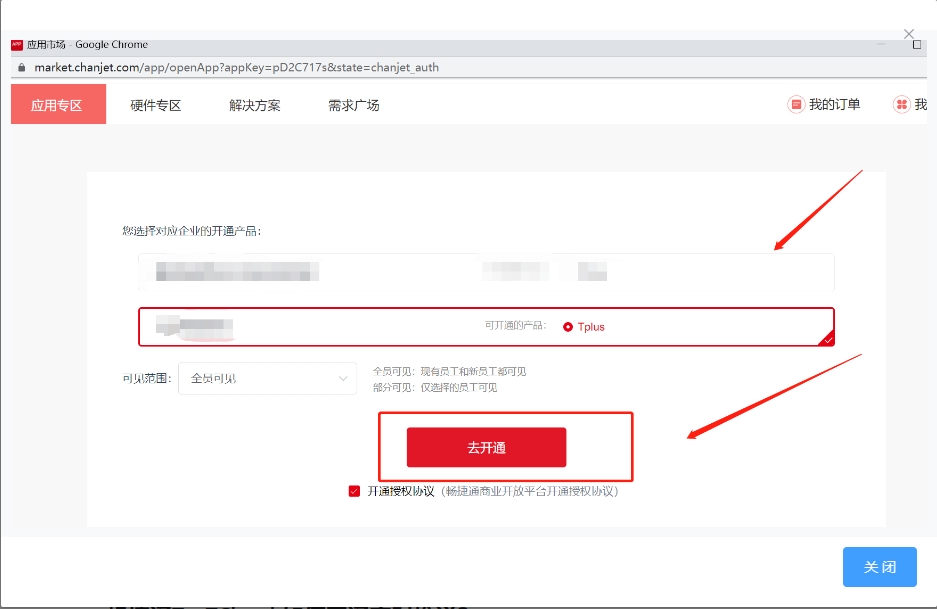Viewport: 937px width, 609px height.
Task: Open the 畅捷通商业开放平台开通授权协议 link
Action: (x=531, y=491)
